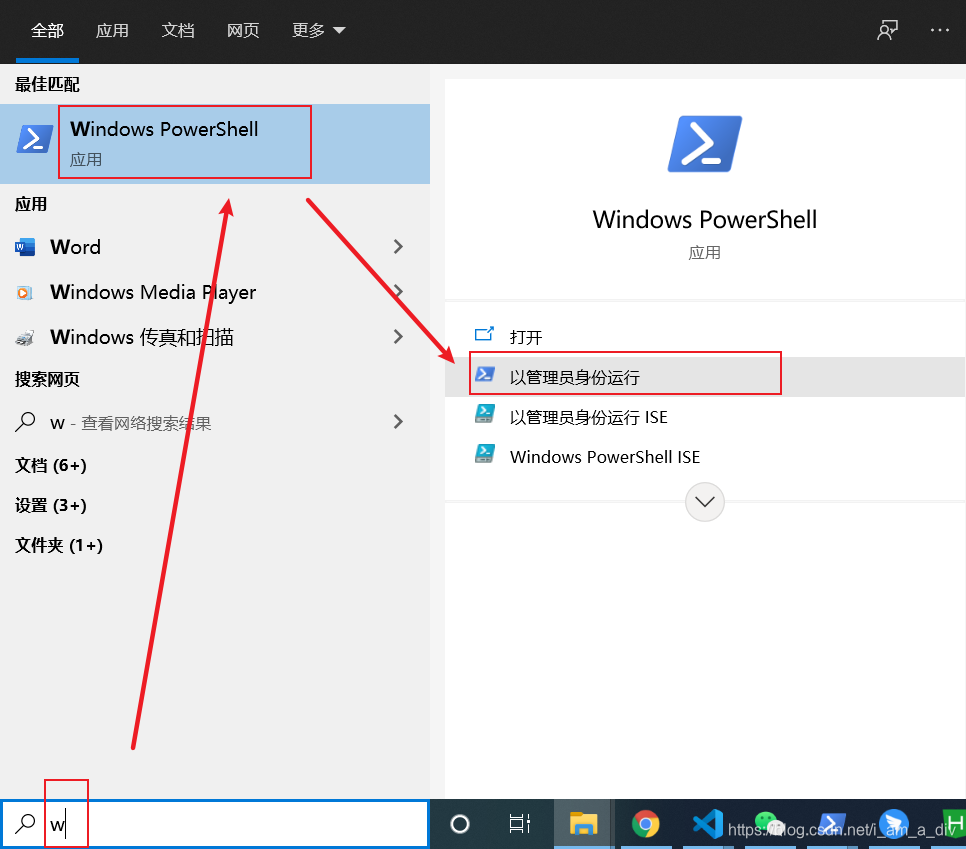Switch to the 网页 tab
Viewport: 966px width, 849px height.
point(243,30)
